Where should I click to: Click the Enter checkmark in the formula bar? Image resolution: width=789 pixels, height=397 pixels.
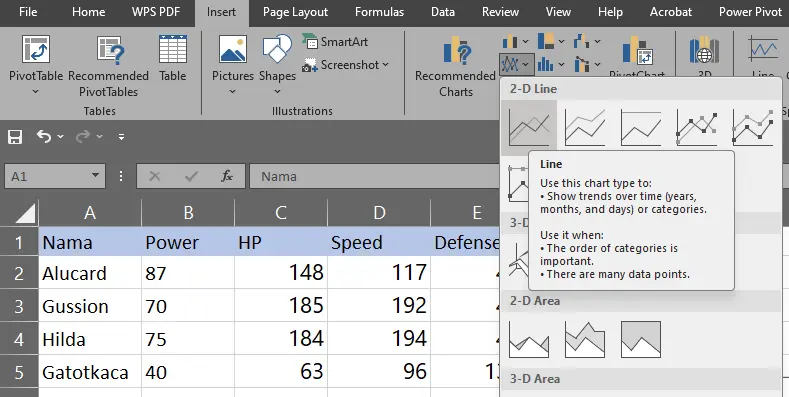[x=191, y=176]
